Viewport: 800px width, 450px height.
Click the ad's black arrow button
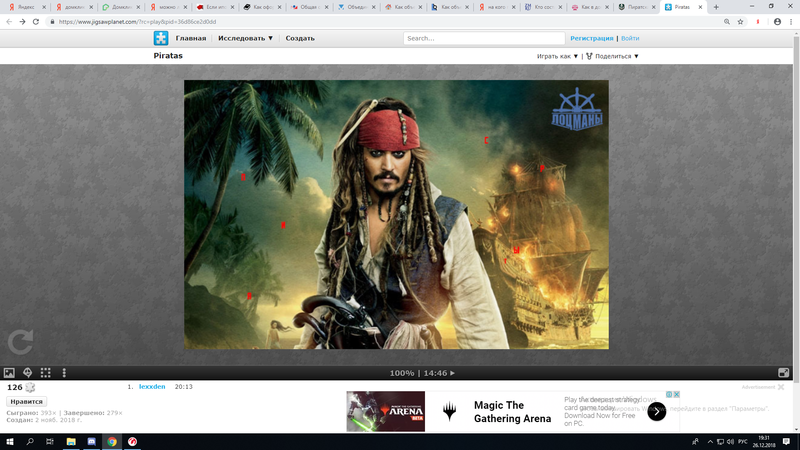coord(657,411)
